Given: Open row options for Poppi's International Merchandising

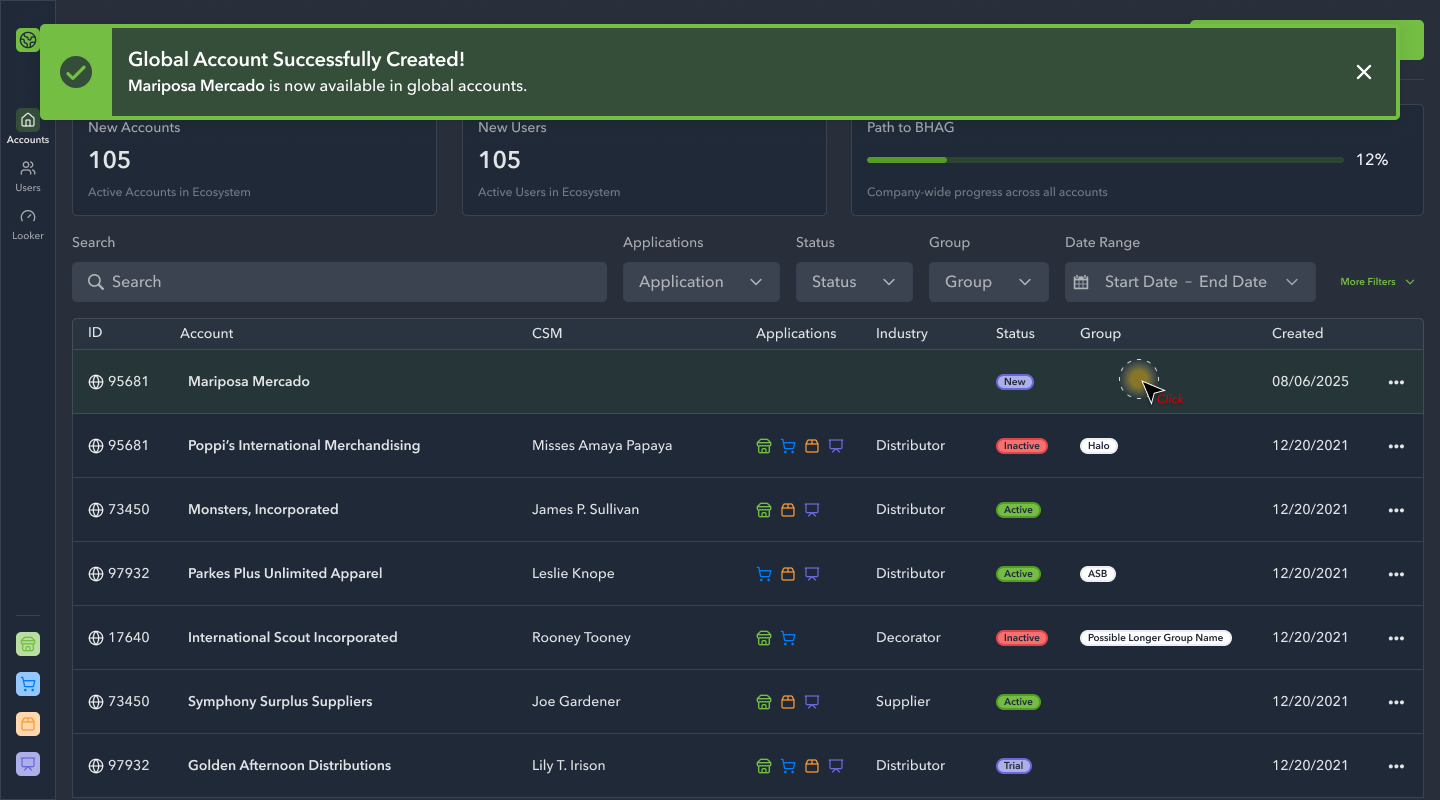Looking at the screenshot, I should click(1396, 446).
